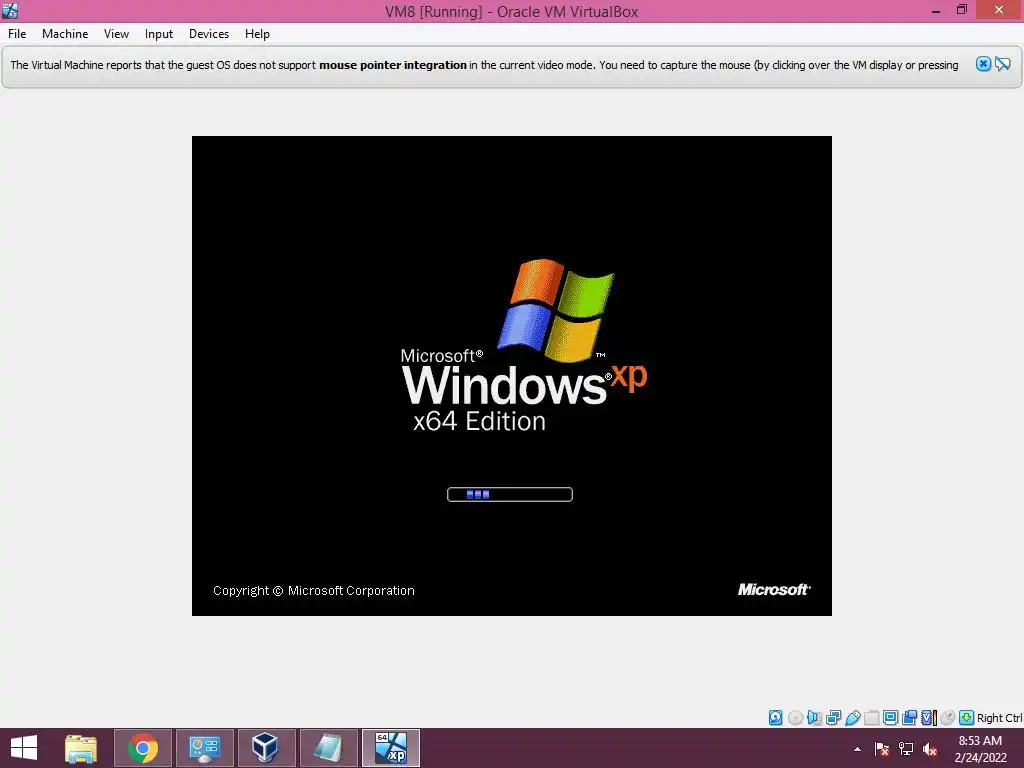This screenshot has width=1024, height=768.
Task: Open the File menu
Action: point(17,34)
